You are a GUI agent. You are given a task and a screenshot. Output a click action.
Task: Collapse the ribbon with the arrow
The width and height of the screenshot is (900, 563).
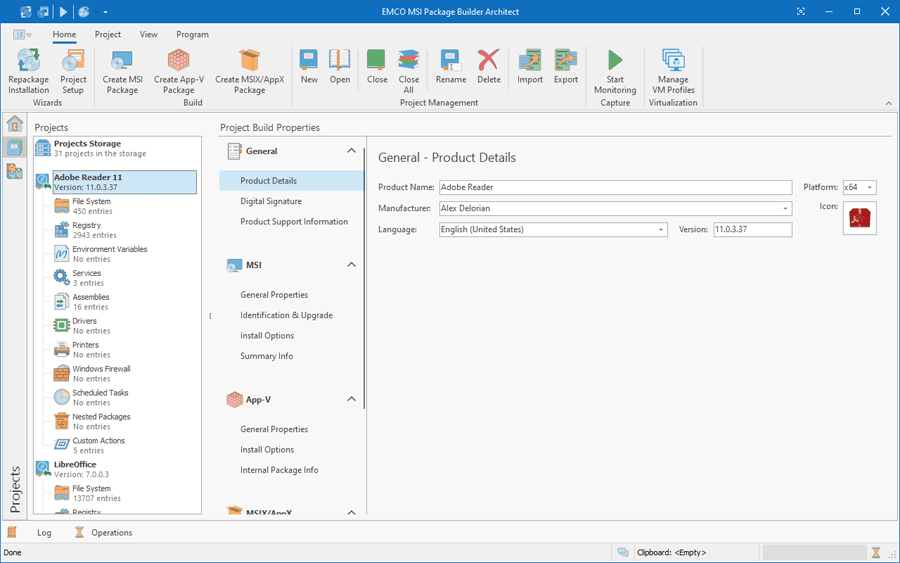point(888,103)
